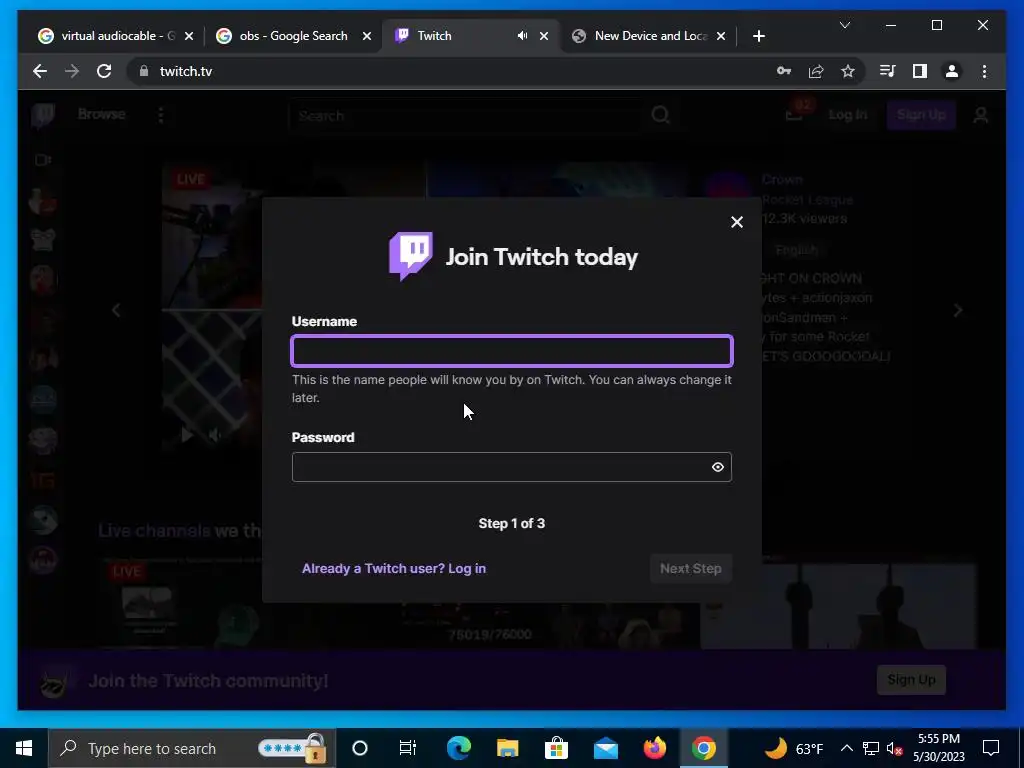Open the notification center icon

click(x=991, y=748)
